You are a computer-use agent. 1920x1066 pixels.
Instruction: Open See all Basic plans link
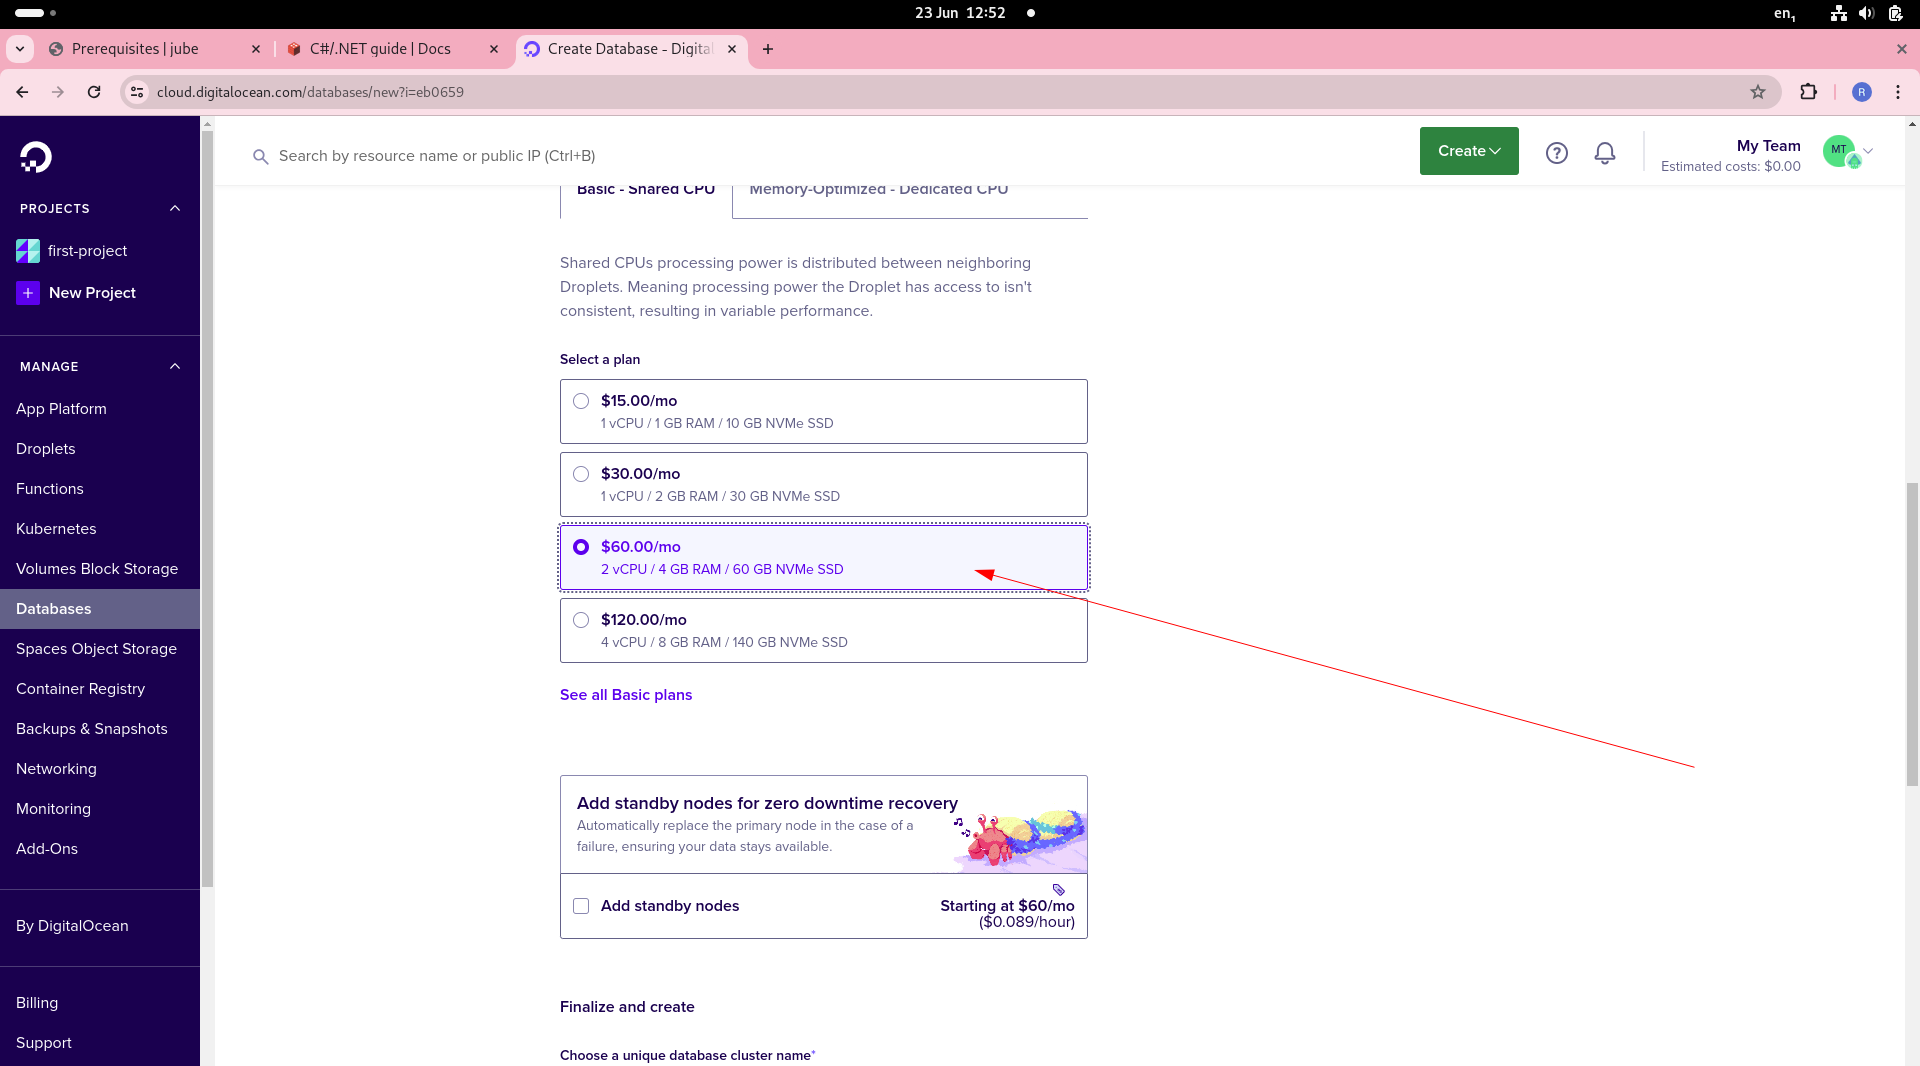point(626,695)
